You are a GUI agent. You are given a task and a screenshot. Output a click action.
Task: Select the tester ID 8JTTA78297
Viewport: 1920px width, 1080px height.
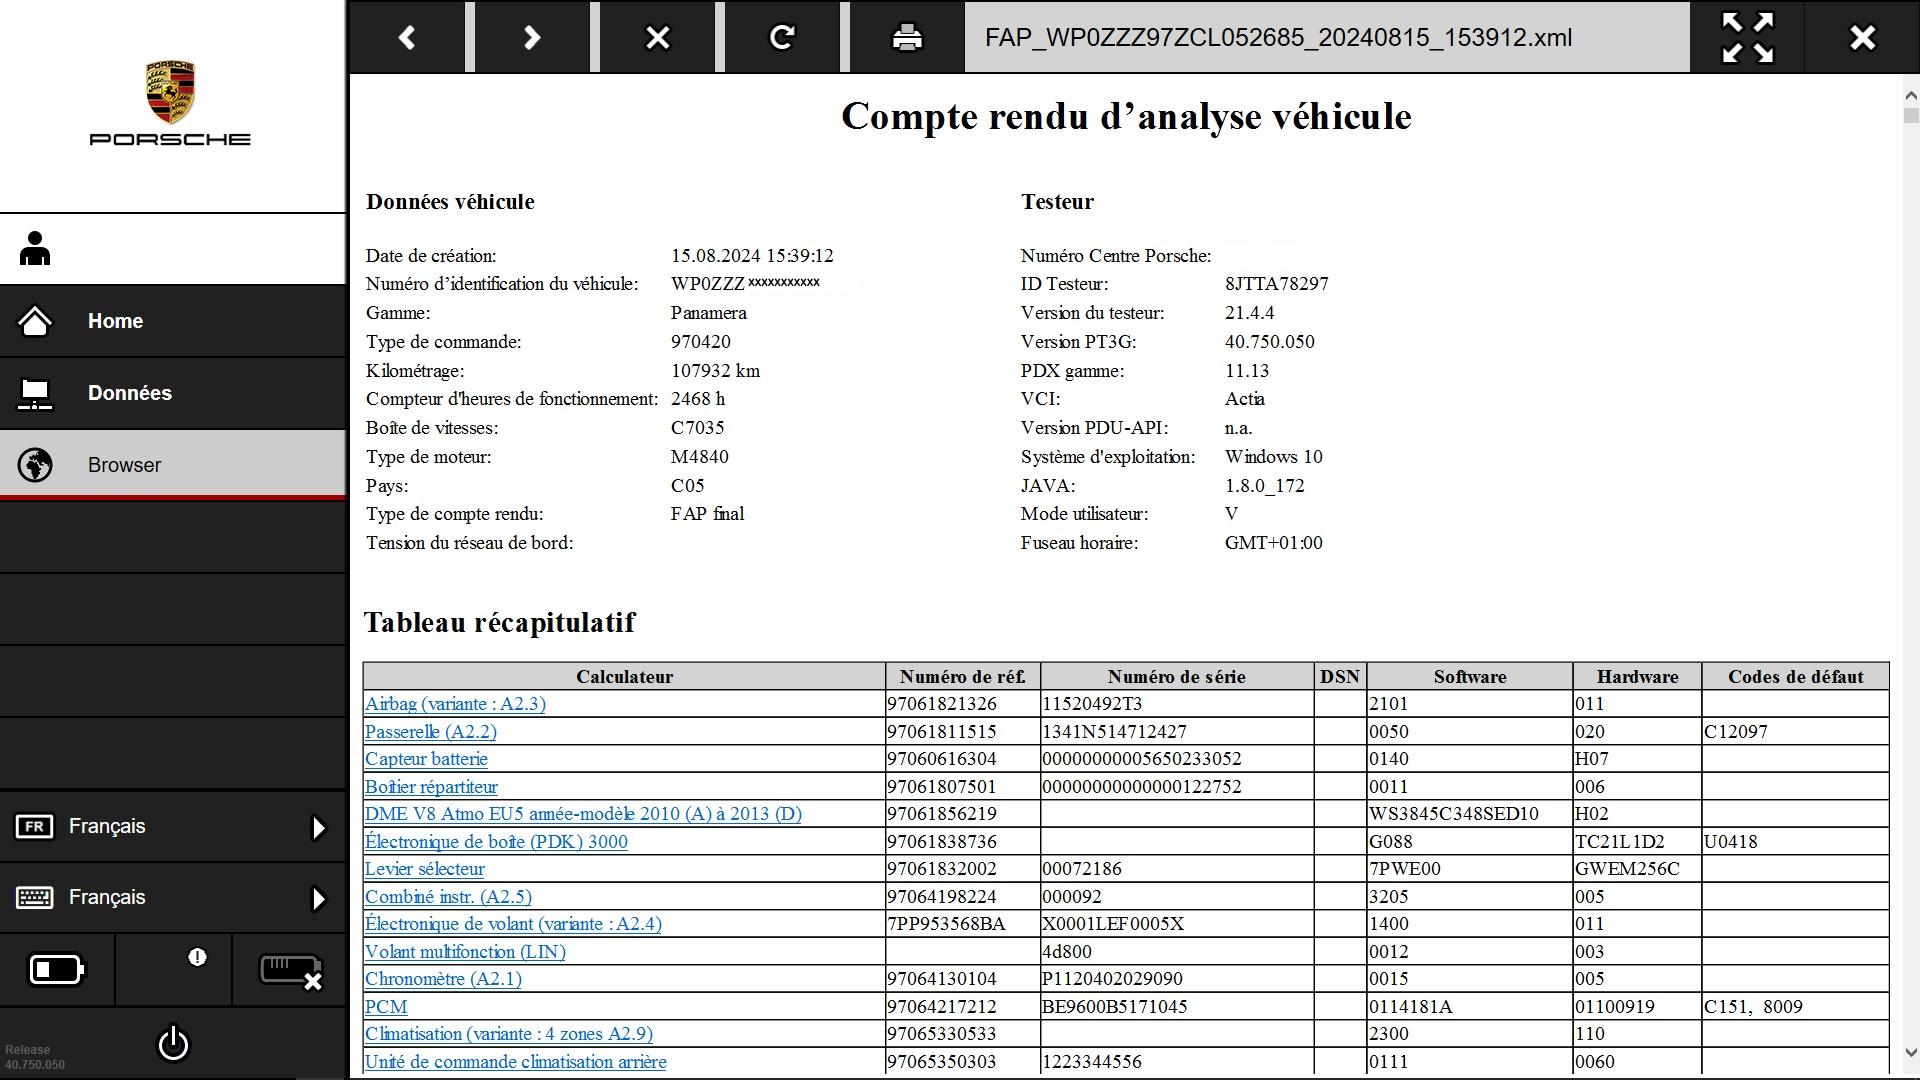pos(1276,284)
